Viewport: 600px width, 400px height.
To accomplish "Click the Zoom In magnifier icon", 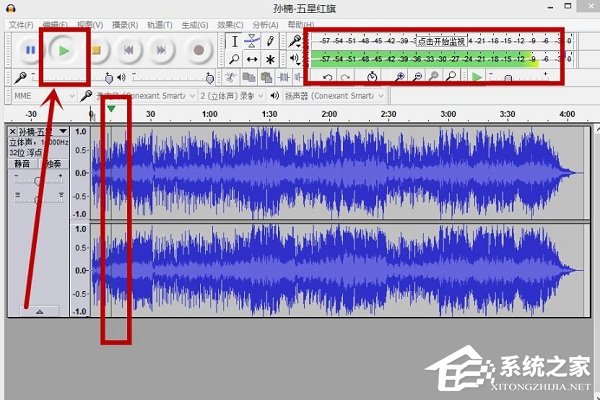I will click(400, 77).
